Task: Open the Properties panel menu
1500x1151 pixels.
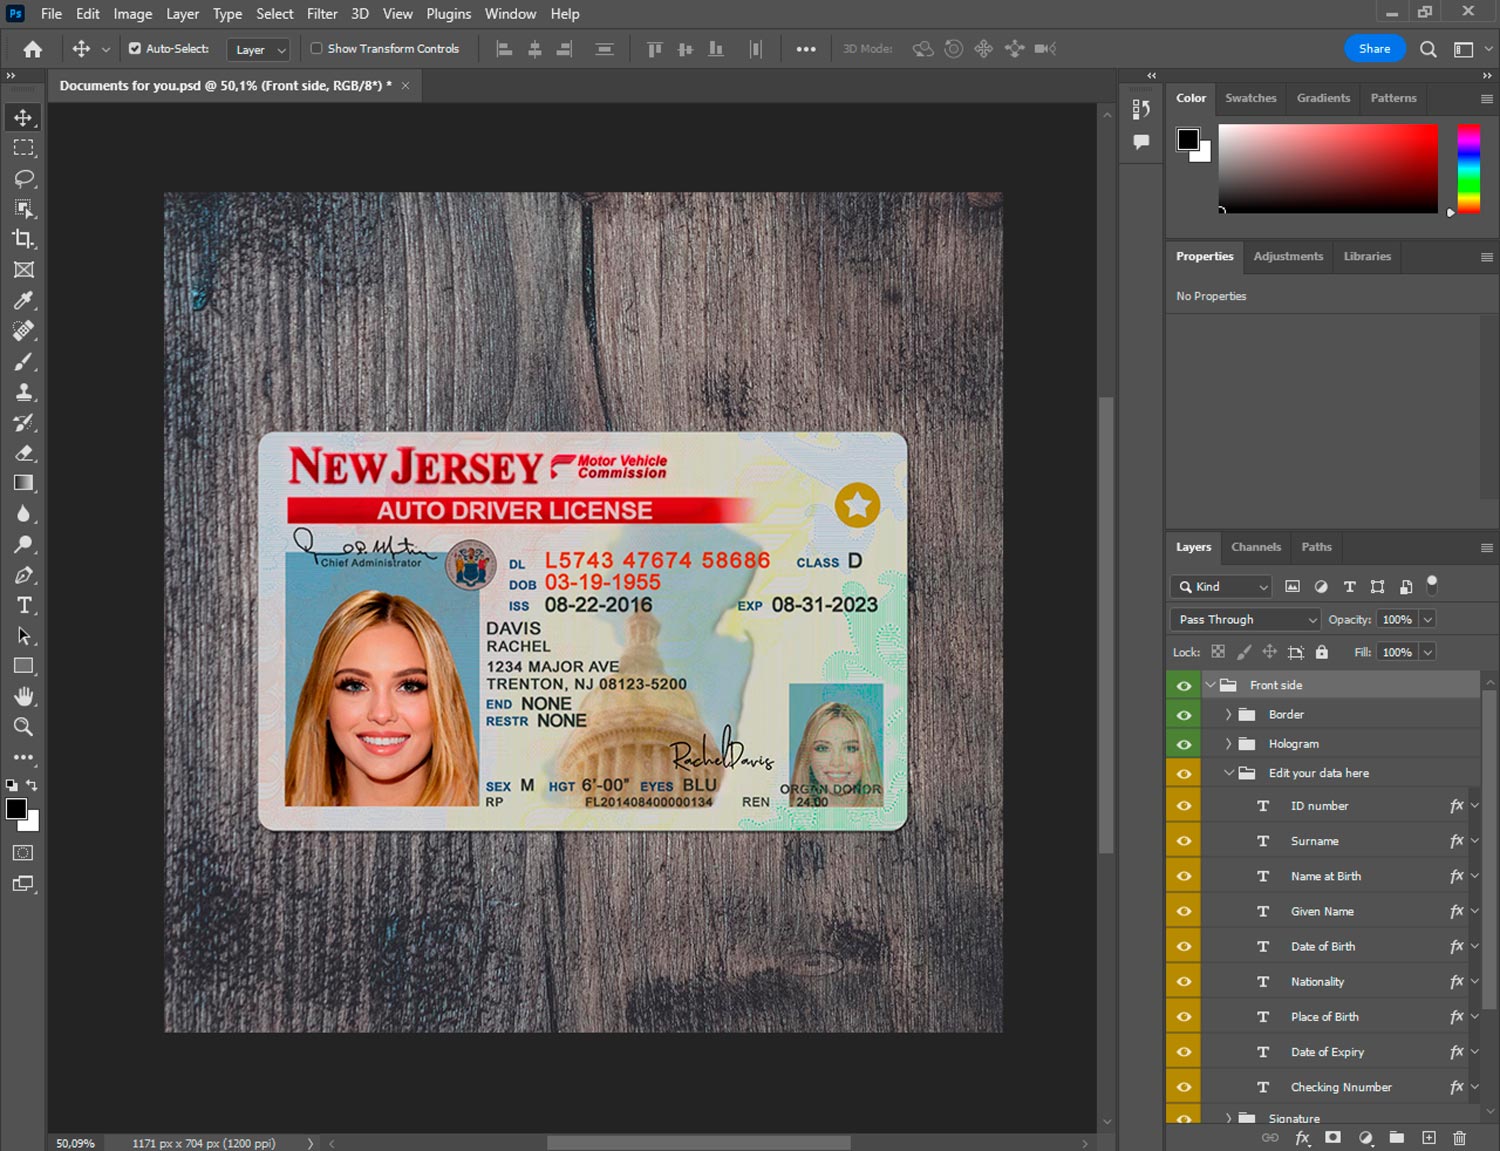Action: [1486, 257]
